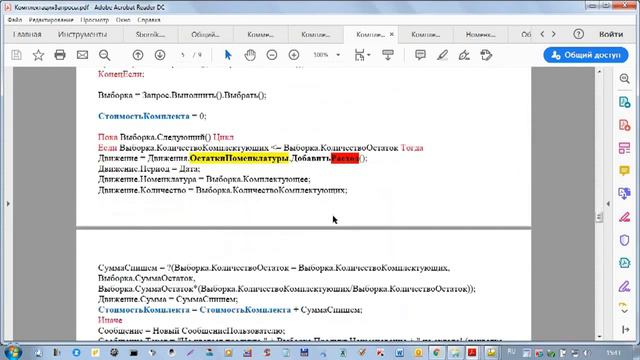Viewport: 640px width, 360px height.
Task: Open the Просмотр menu
Action: pos(95,20)
